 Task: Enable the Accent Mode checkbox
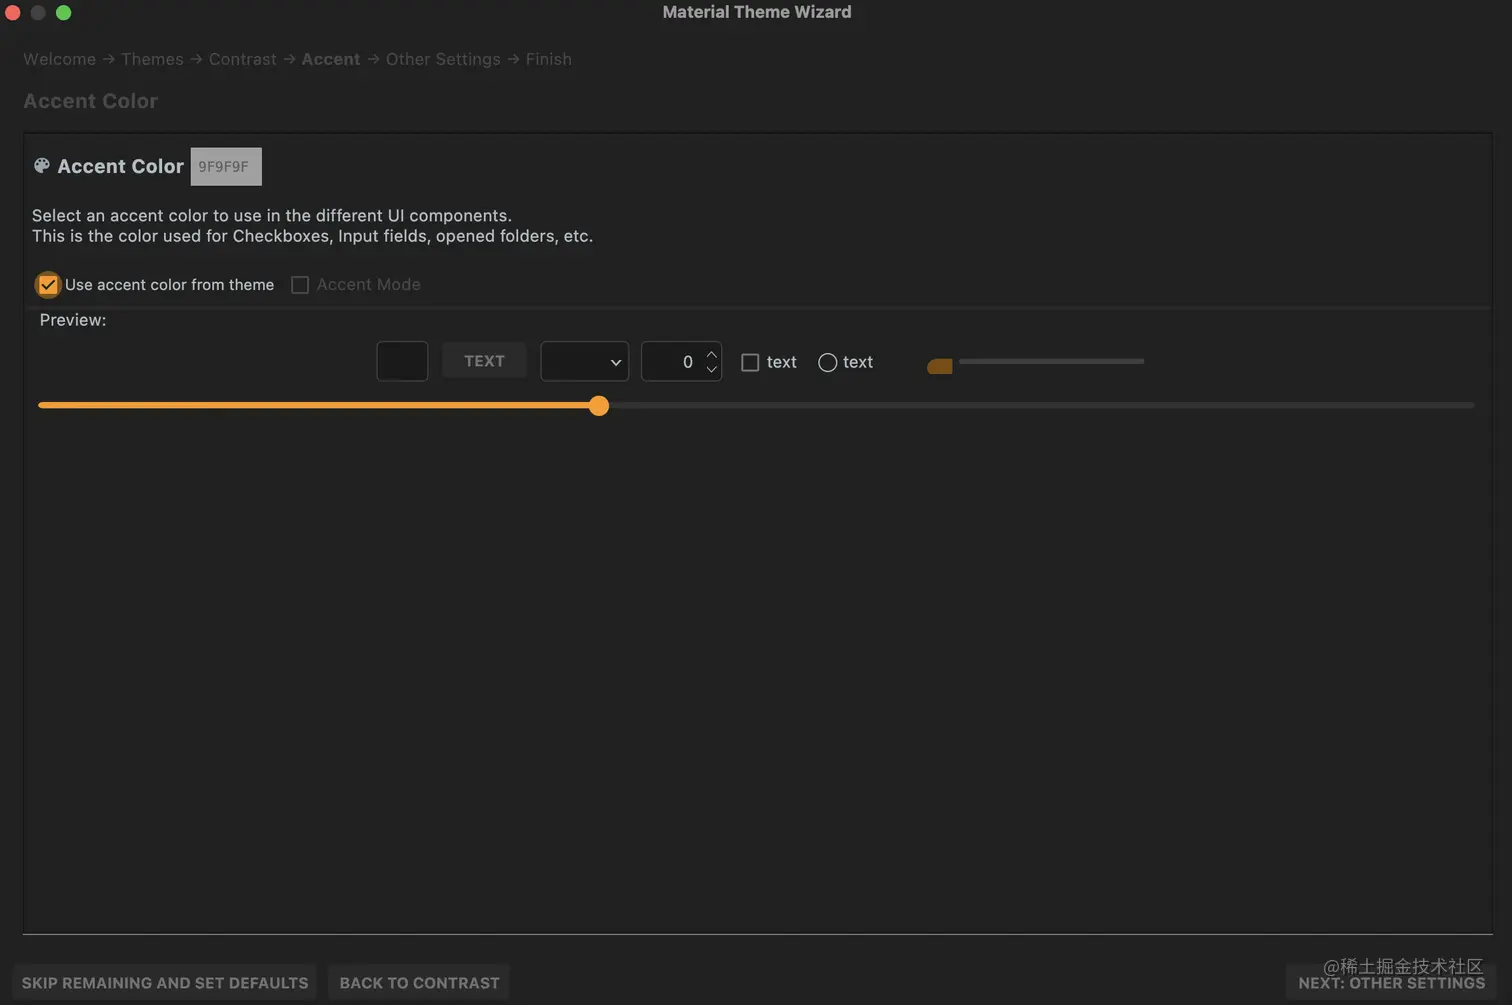300,285
